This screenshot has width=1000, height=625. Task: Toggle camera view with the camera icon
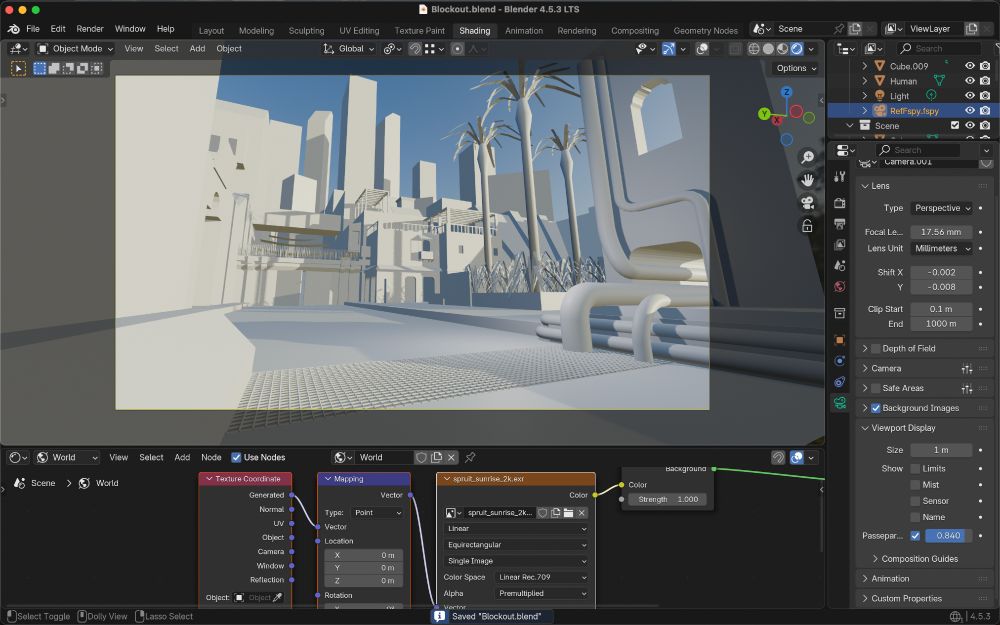pos(807,203)
